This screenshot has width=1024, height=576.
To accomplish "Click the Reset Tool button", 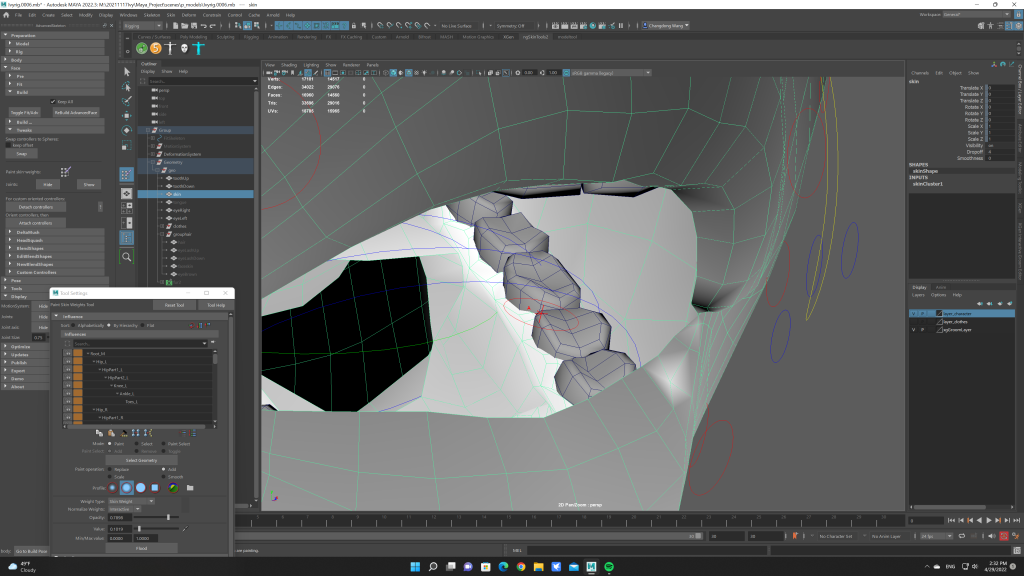I will 174,305.
